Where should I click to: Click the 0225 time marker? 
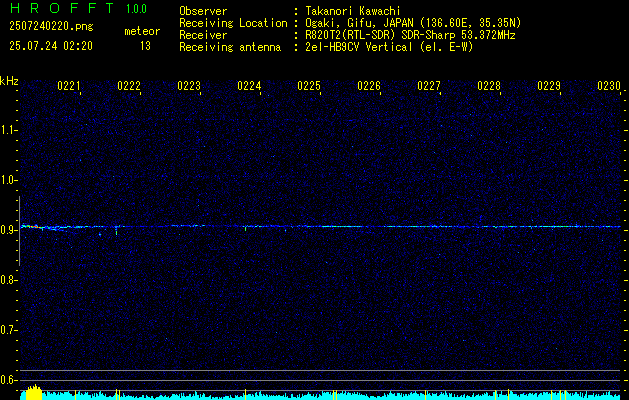[x=309, y=86]
